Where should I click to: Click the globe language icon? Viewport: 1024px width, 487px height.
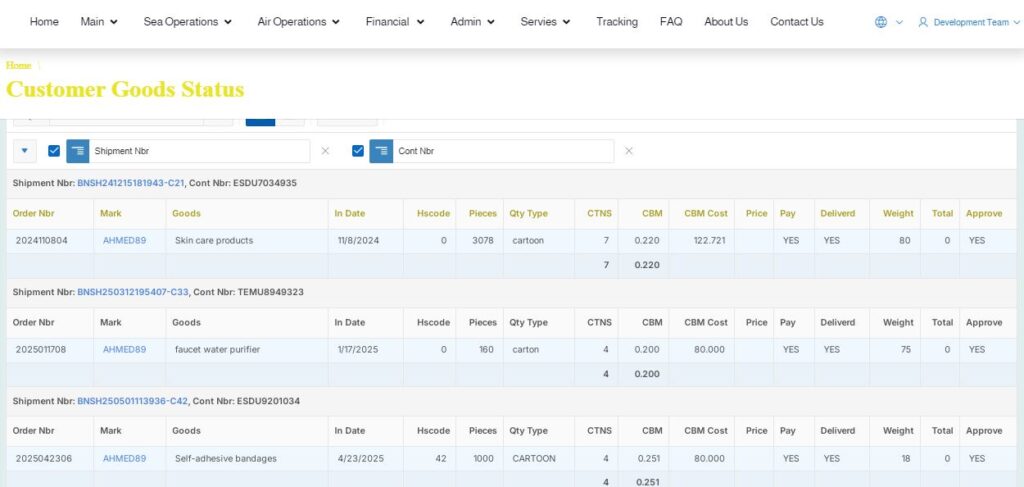click(x=881, y=22)
